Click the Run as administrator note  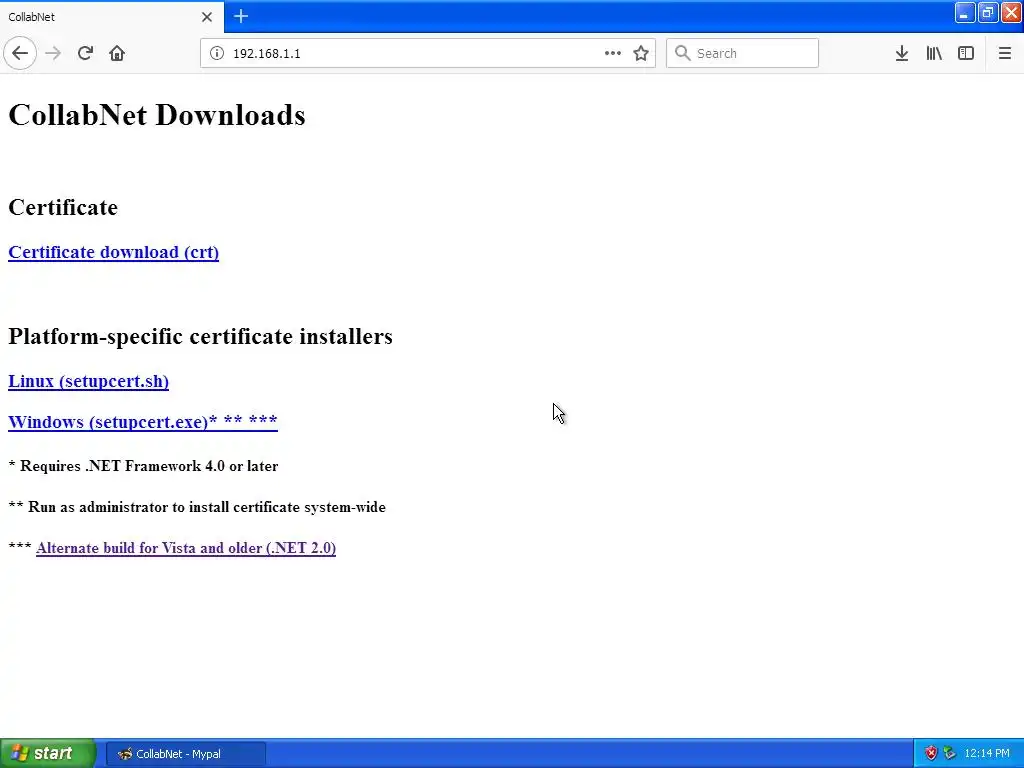[x=197, y=507]
